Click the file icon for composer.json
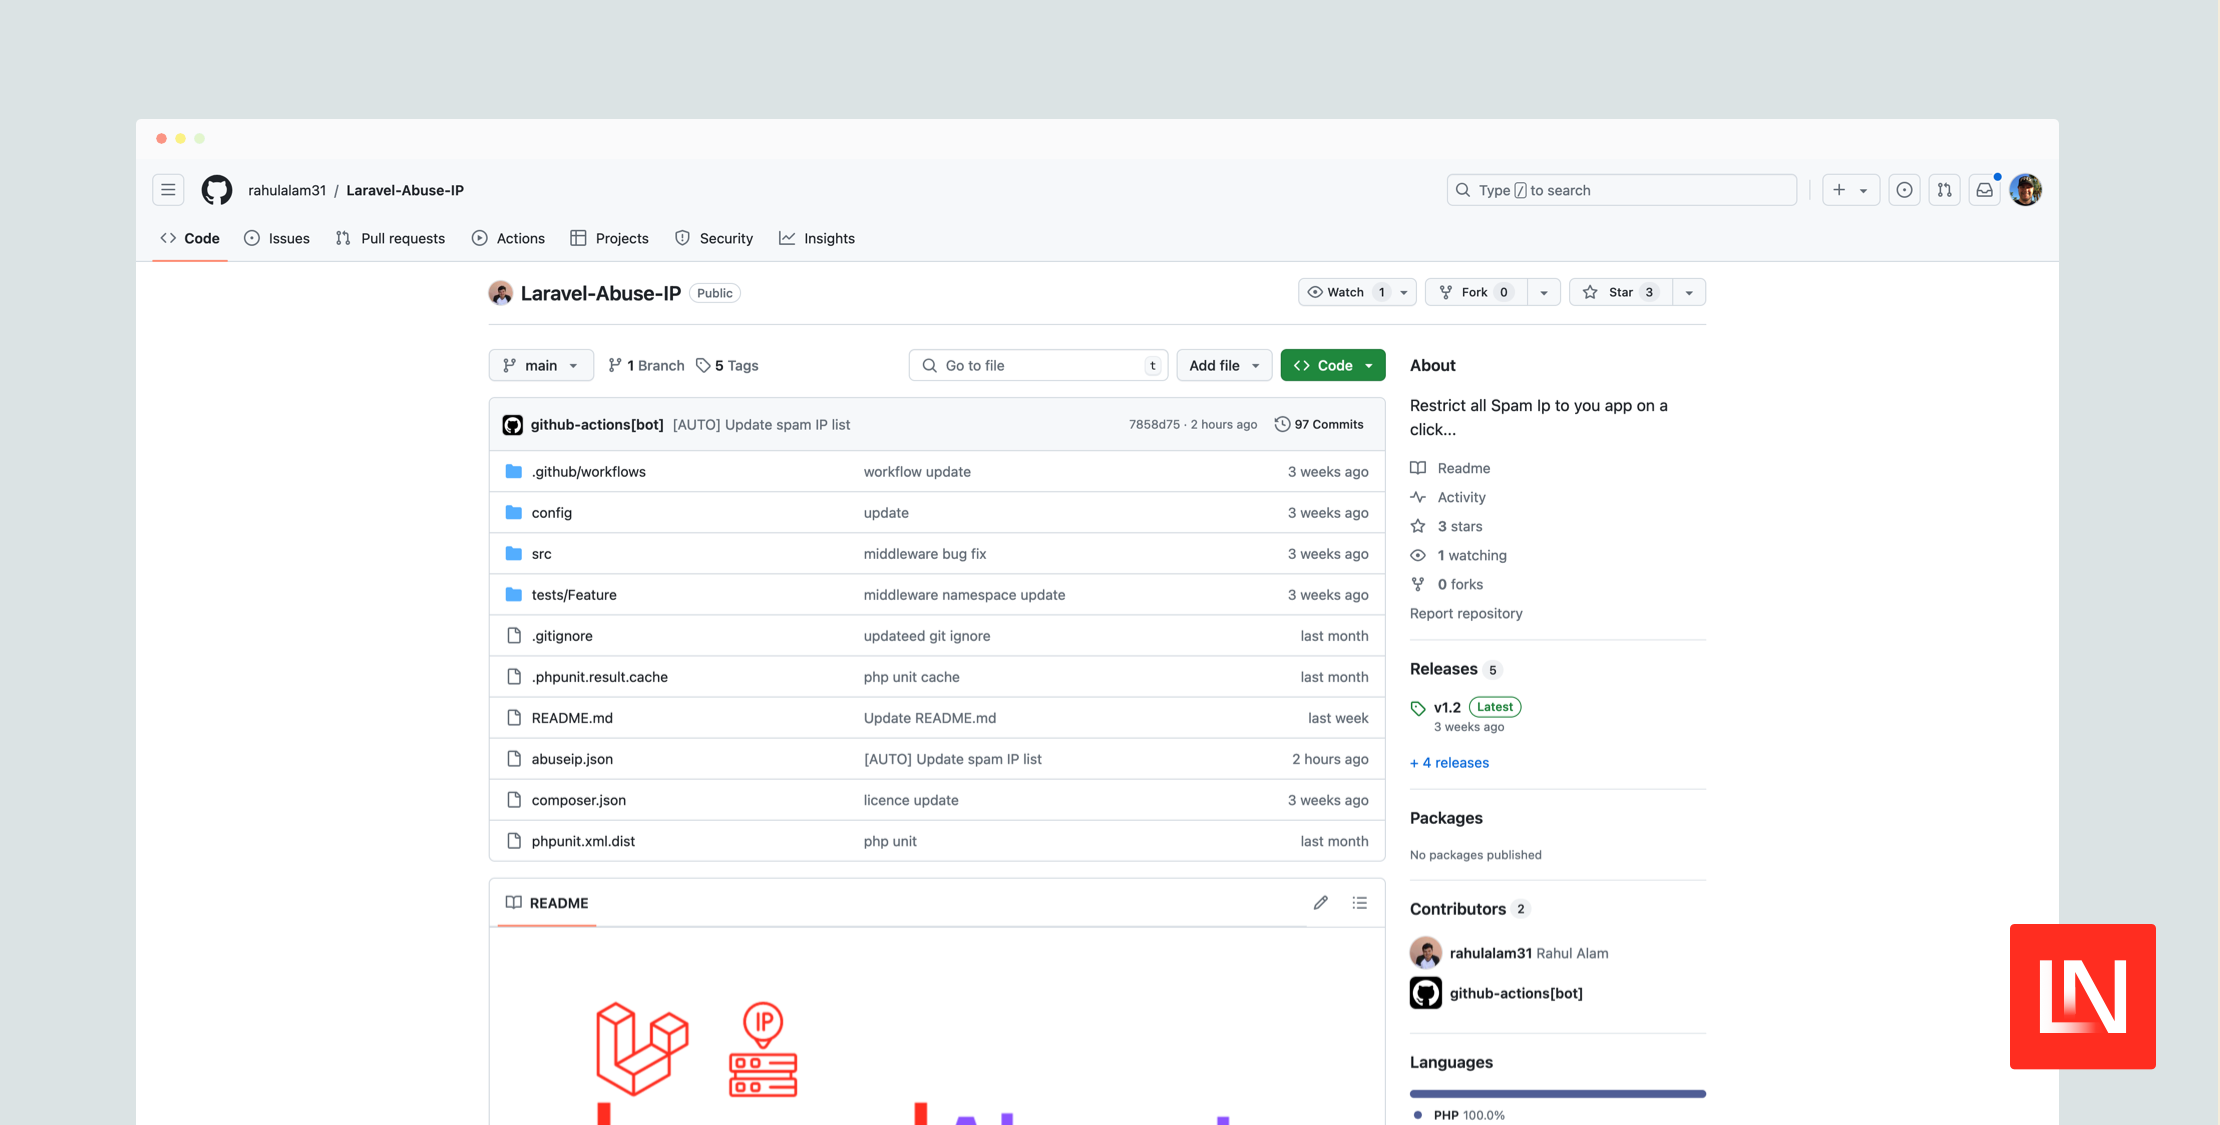Image resolution: width=2220 pixels, height=1125 pixels. click(x=514, y=800)
